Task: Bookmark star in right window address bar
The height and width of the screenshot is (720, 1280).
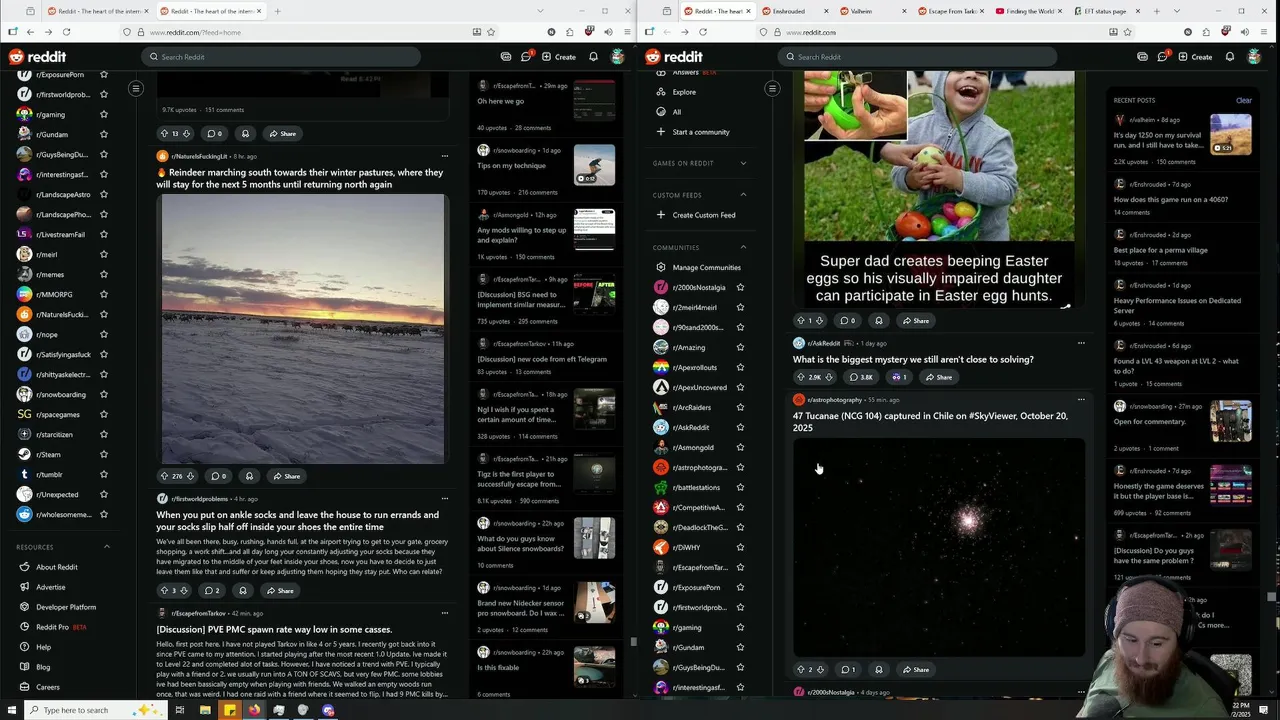Action: tap(1127, 32)
